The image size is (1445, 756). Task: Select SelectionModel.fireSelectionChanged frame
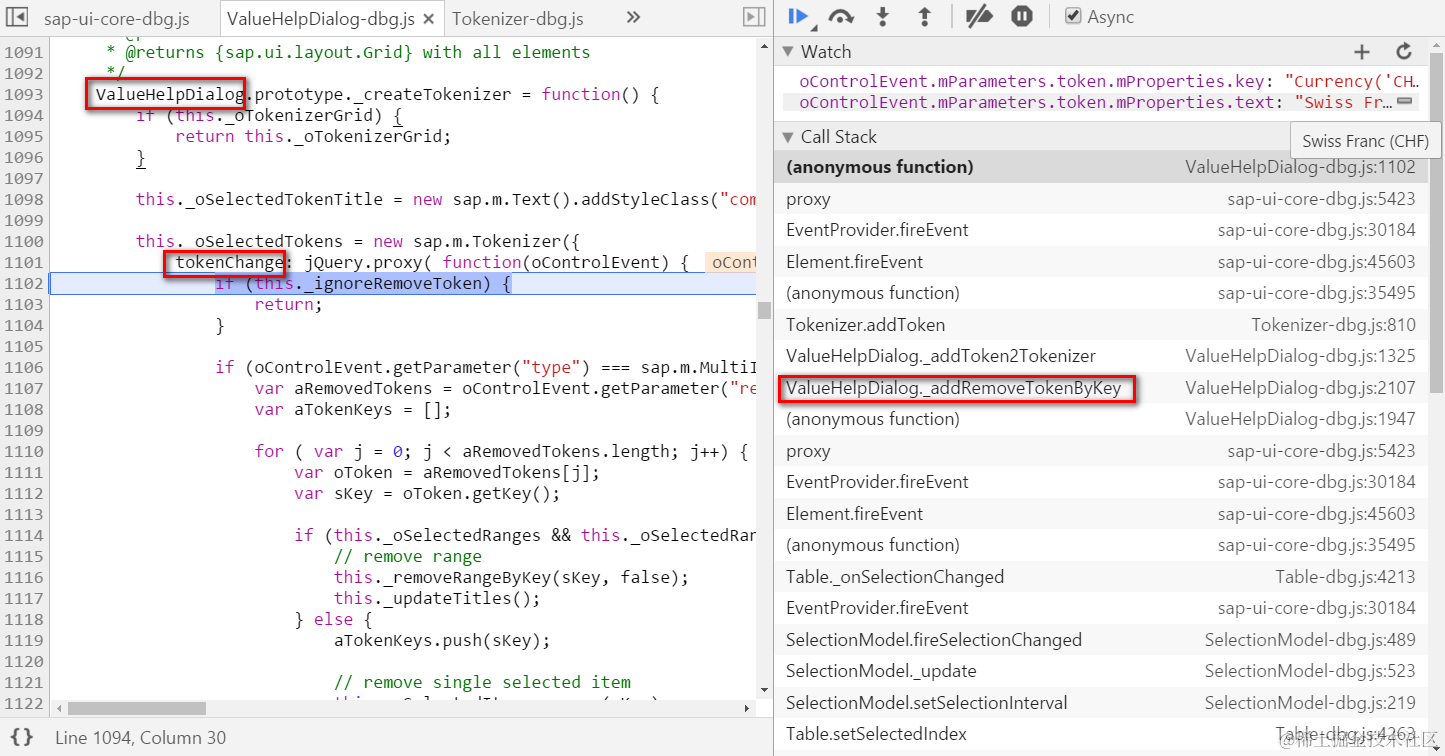pyautogui.click(x=1101, y=640)
